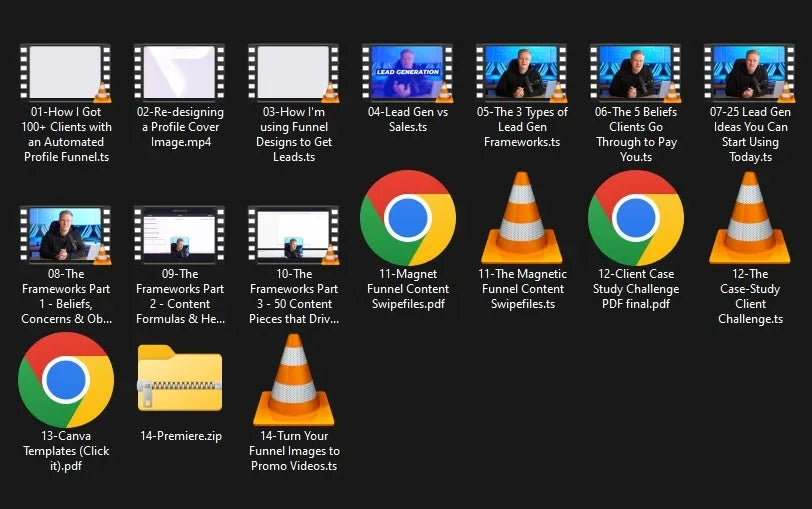Image resolution: width=812 pixels, height=509 pixels.
Task: Click the 14-Premiere.zip file name label
Action: click(x=180, y=436)
